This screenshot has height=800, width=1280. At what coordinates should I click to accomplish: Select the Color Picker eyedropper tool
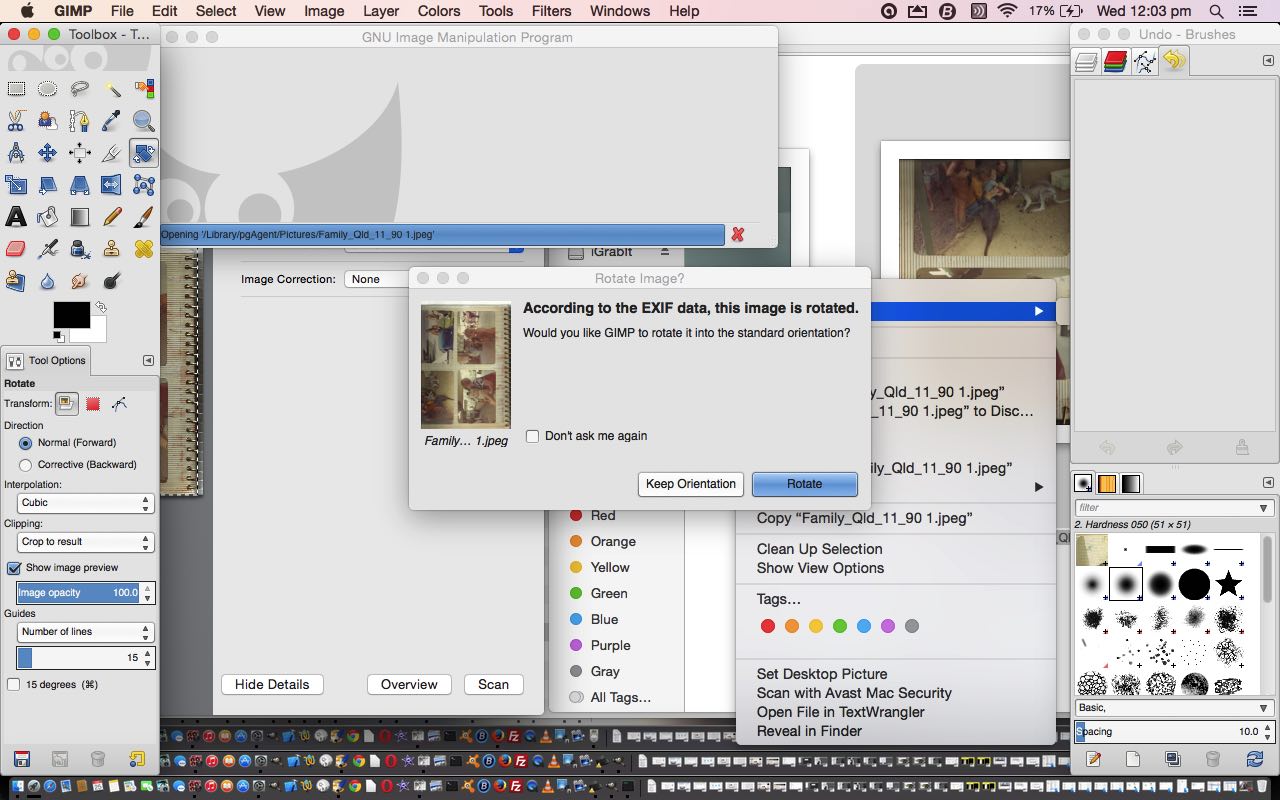[x=111, y=121]
